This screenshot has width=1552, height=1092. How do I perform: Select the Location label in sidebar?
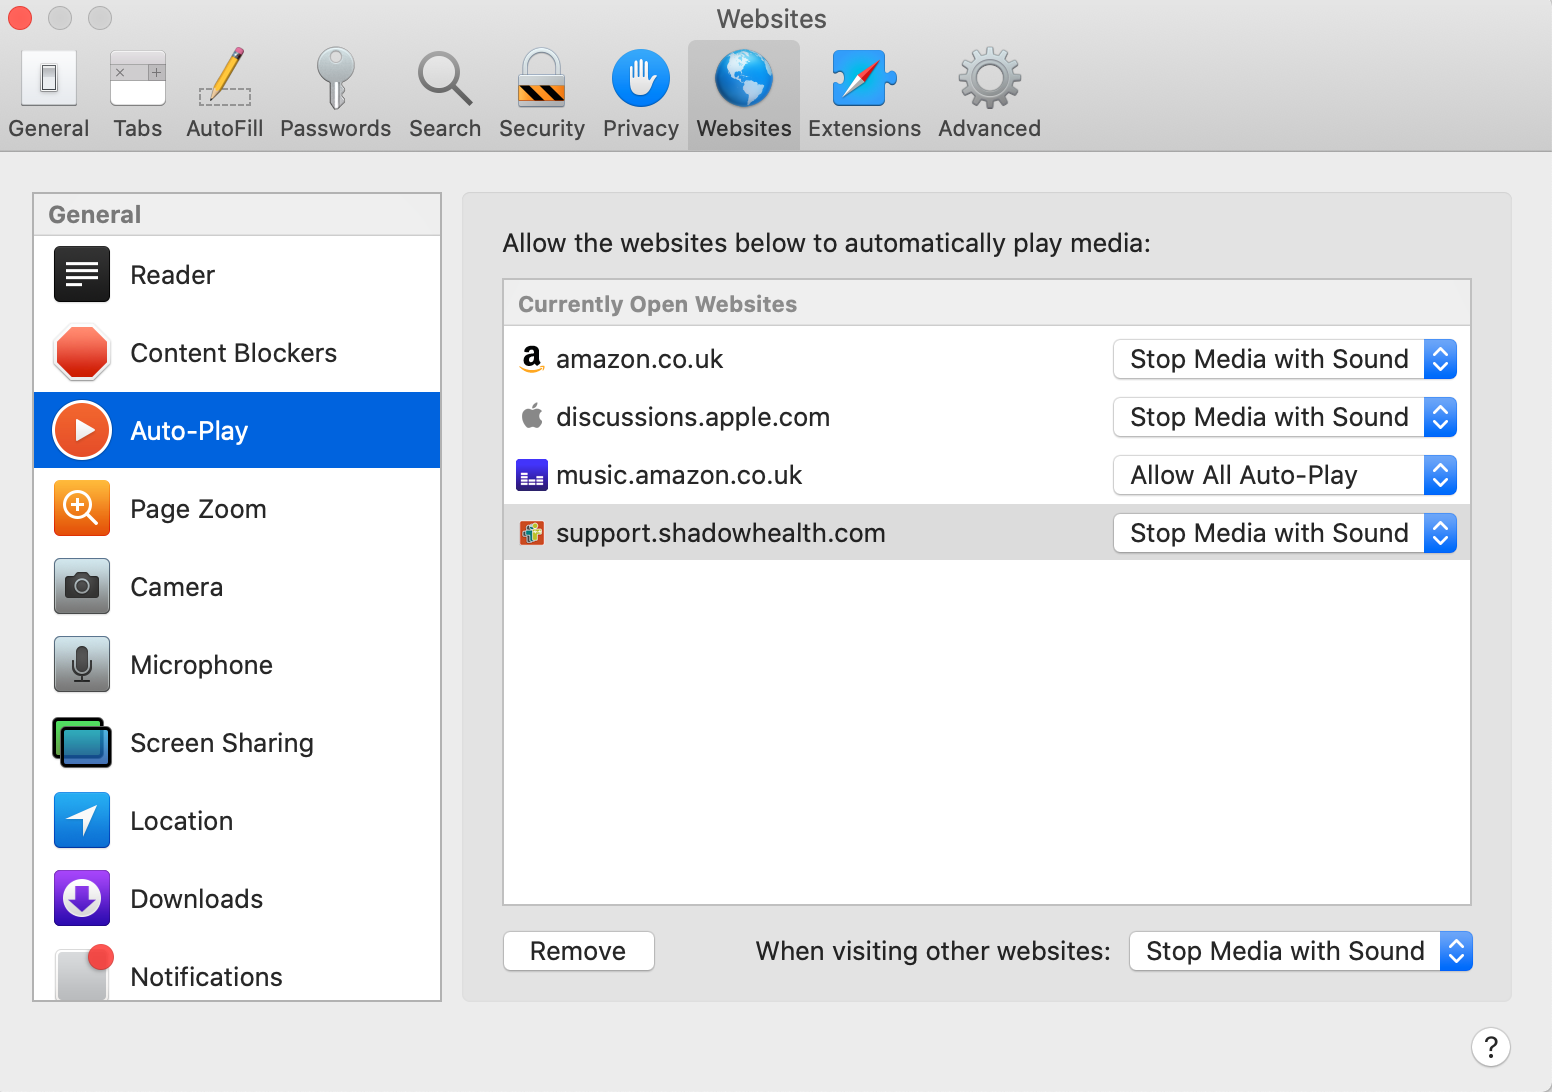(x=182, y=821)
